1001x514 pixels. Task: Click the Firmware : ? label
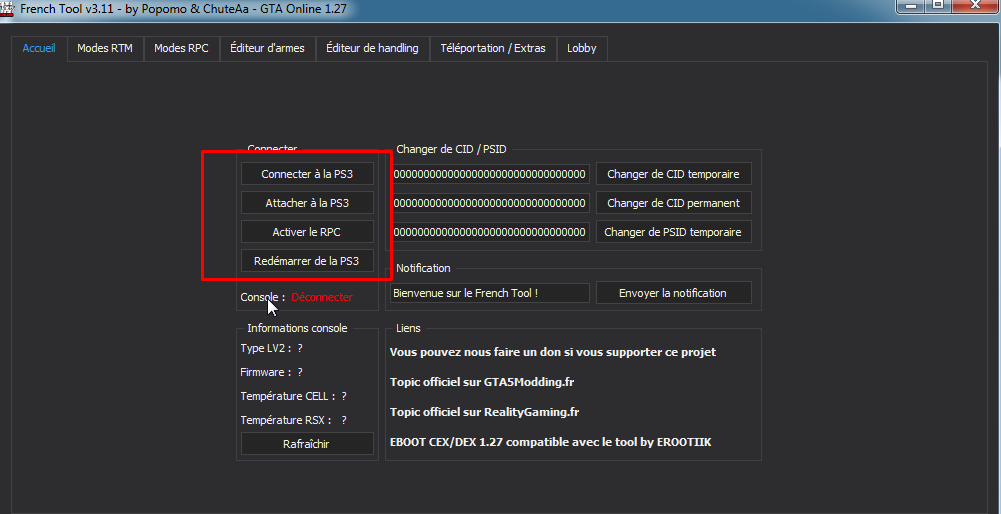click(x=271, y=372)
